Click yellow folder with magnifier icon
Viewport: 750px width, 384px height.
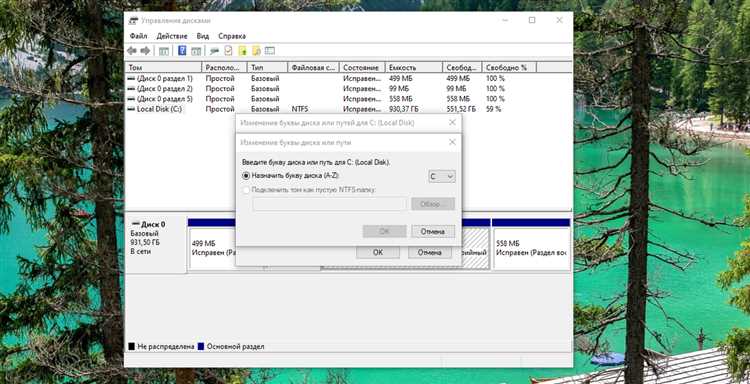click(x=256, y=51)
